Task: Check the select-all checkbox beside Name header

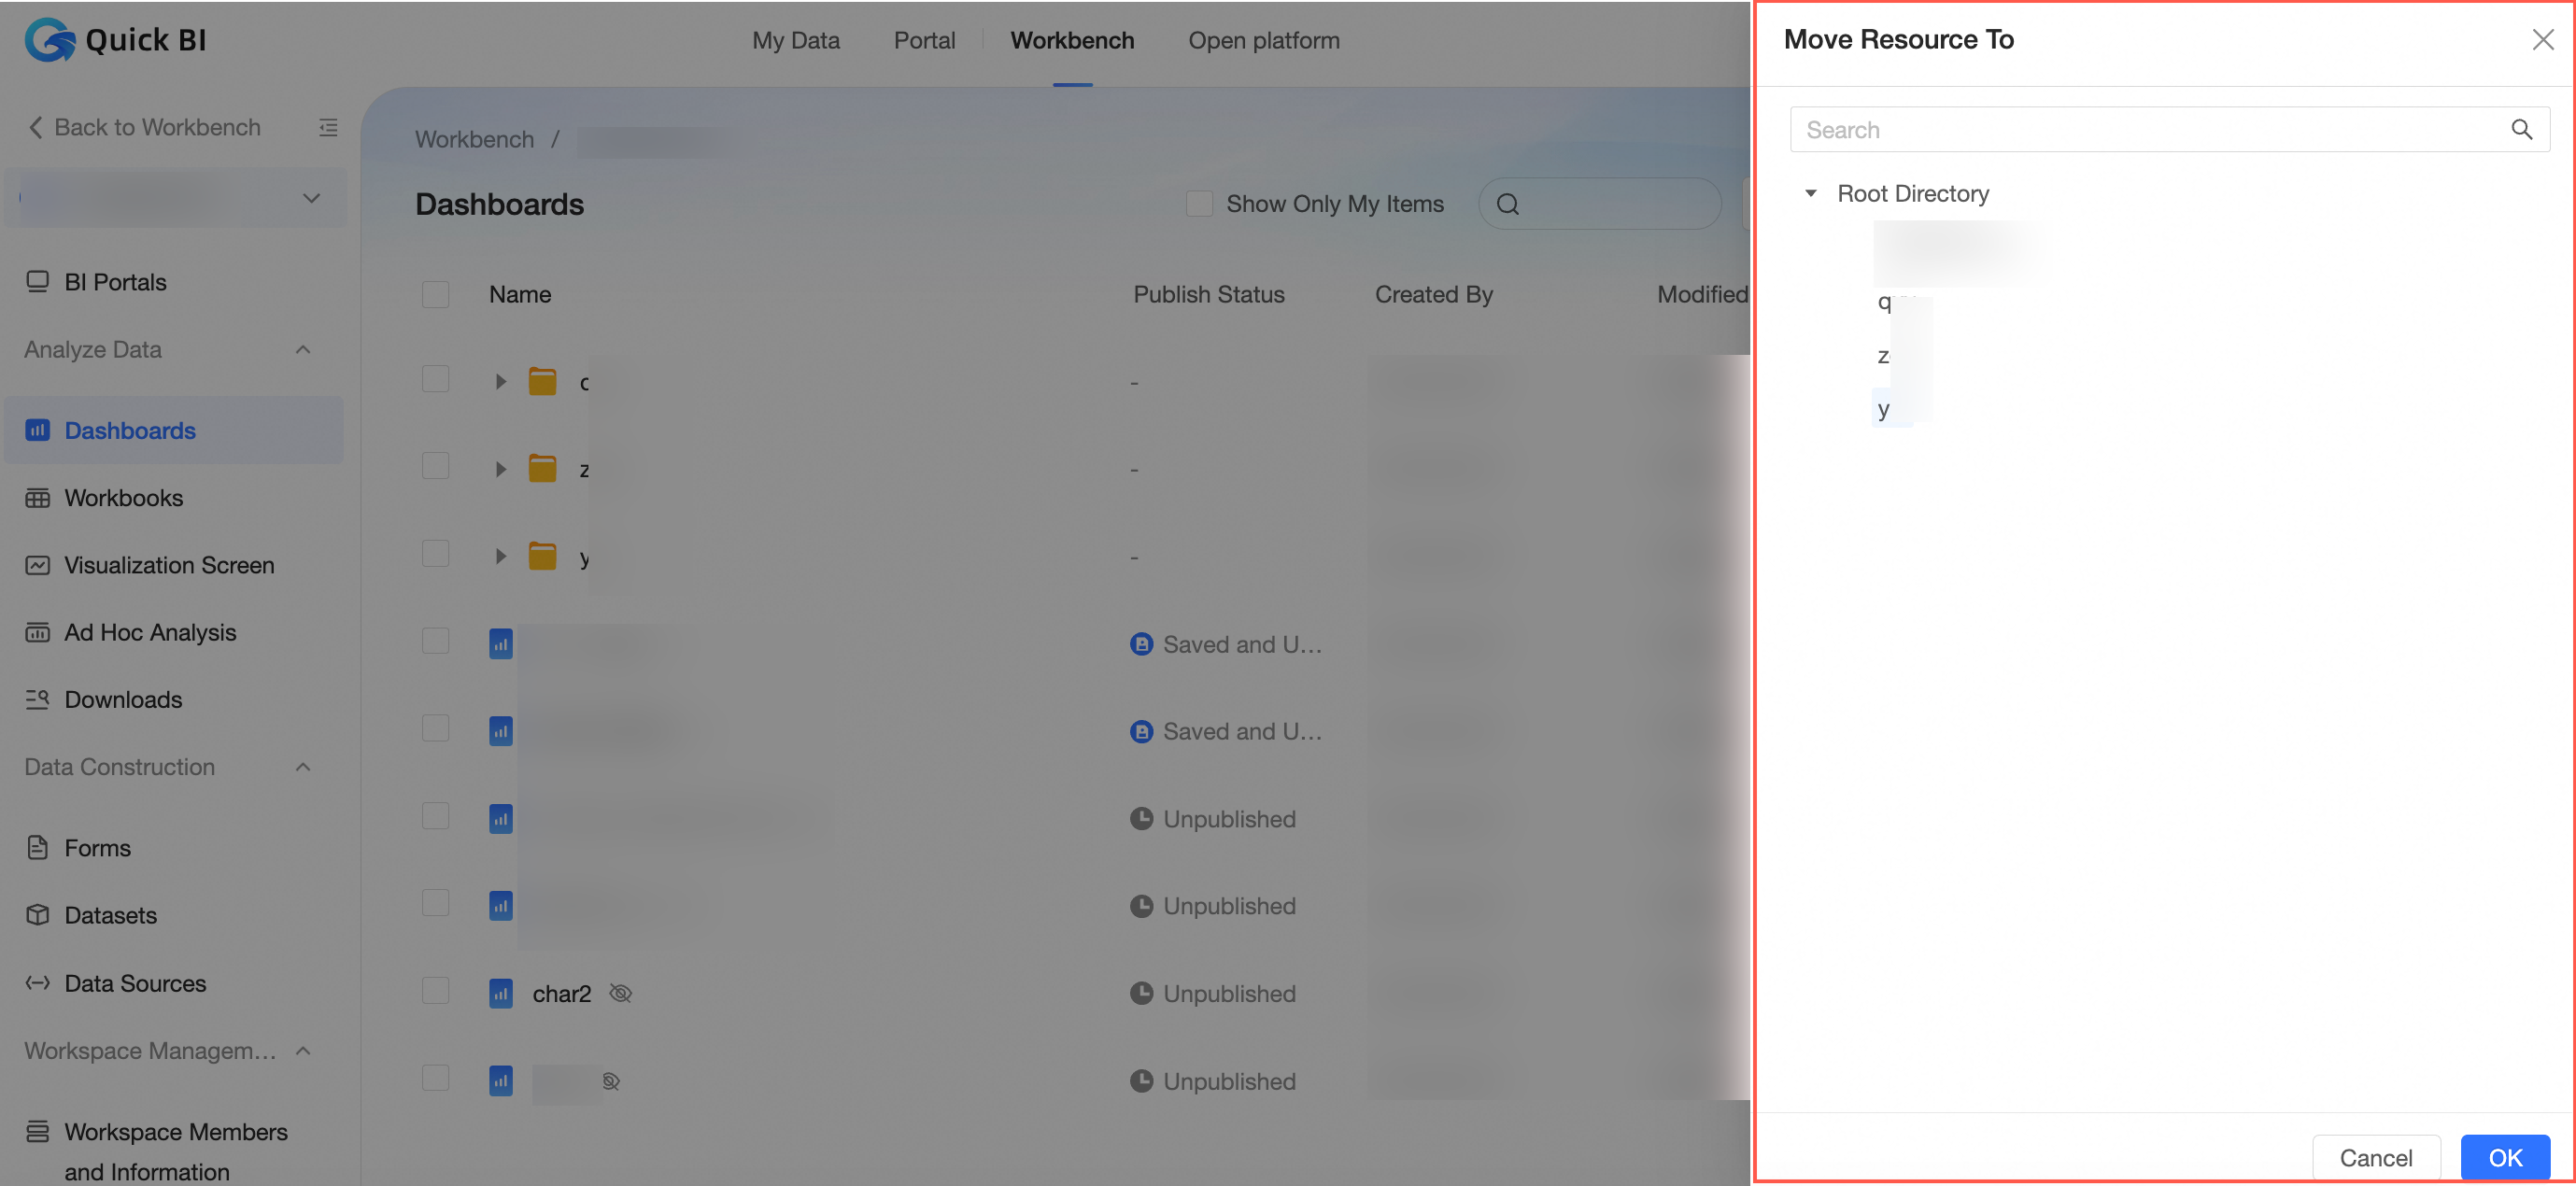Action: point(435,294)
